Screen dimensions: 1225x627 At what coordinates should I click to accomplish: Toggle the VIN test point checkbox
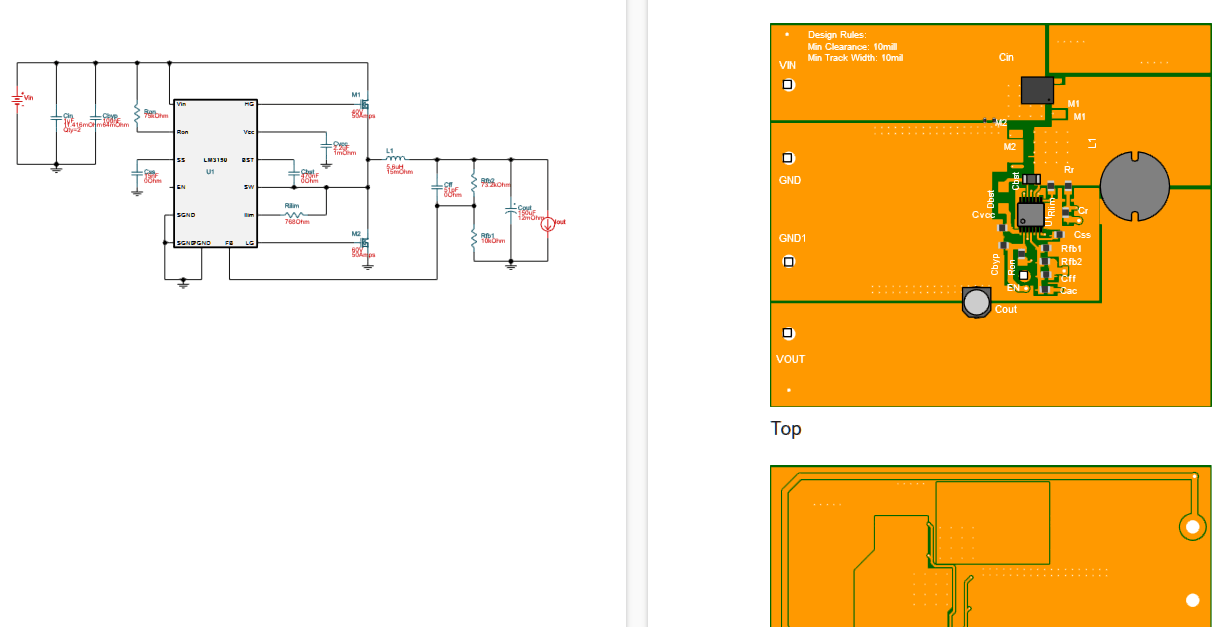pos(788,85)
